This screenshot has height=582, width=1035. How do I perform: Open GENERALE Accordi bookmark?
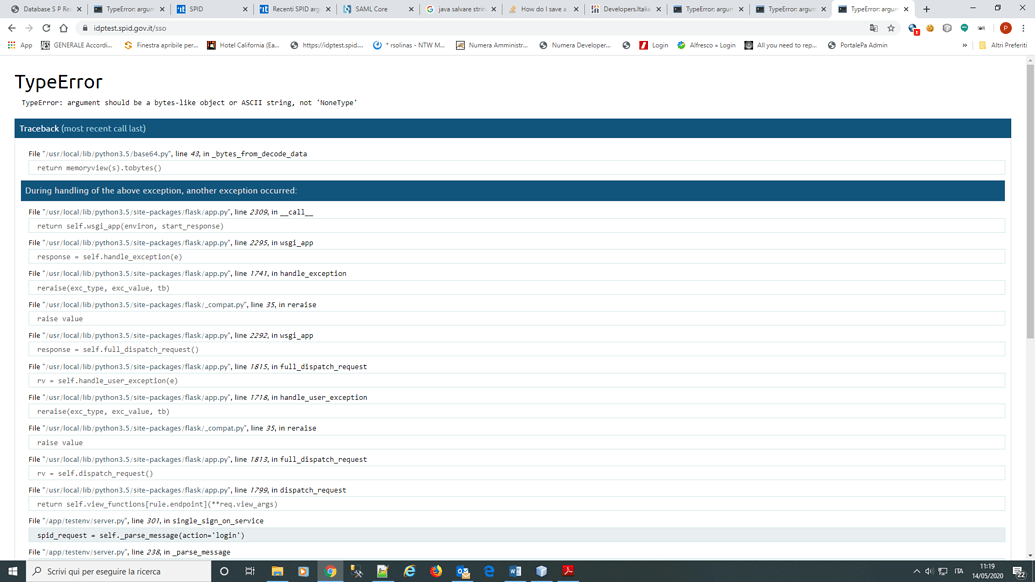(77, 46)
